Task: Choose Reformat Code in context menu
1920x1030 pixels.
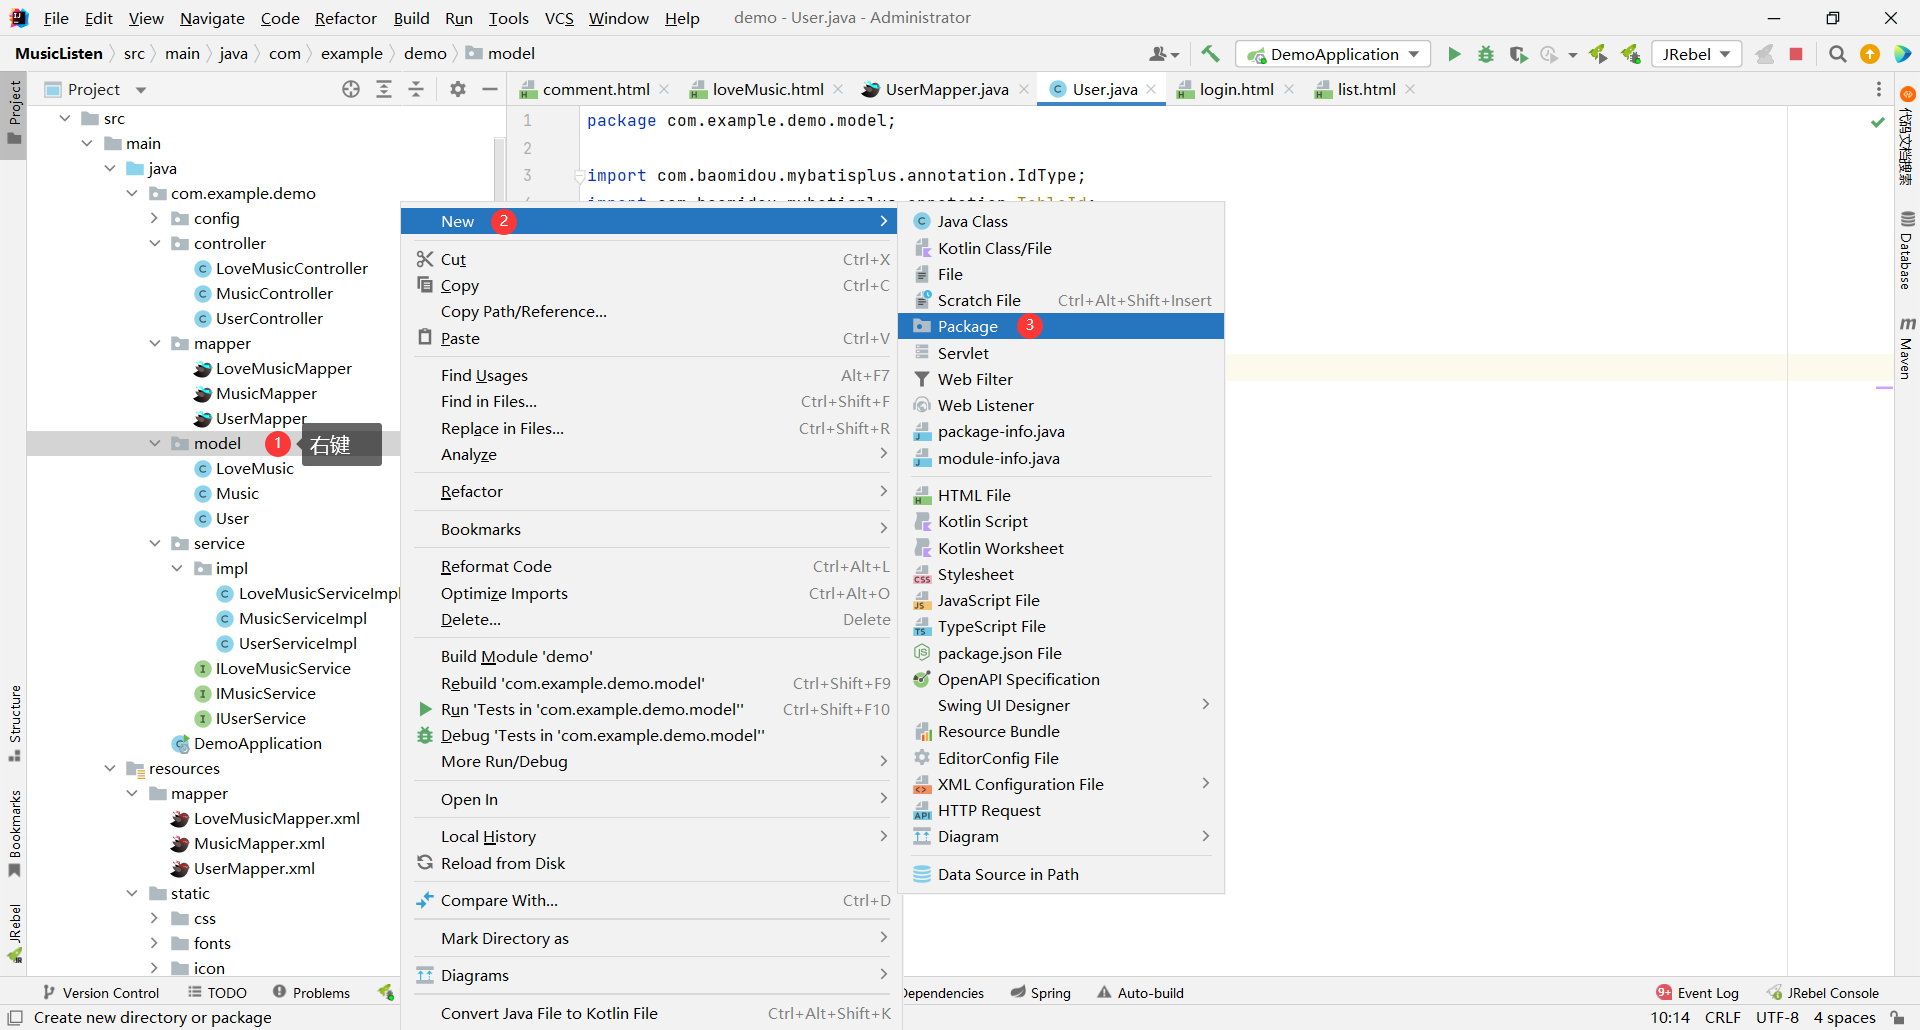Action: [651, 566]
